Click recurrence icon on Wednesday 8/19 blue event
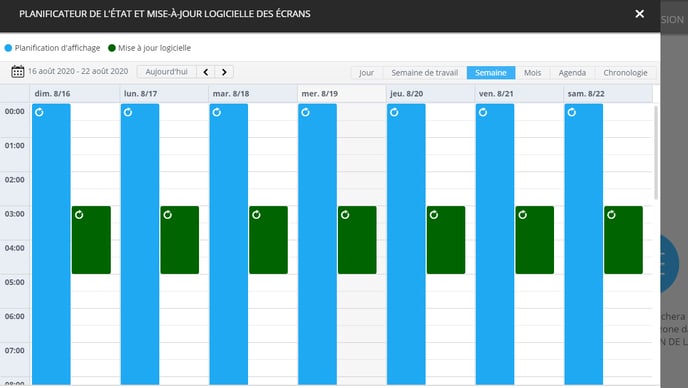The height and width of the screenshot is (388, 688). click(x=305, y=112)
